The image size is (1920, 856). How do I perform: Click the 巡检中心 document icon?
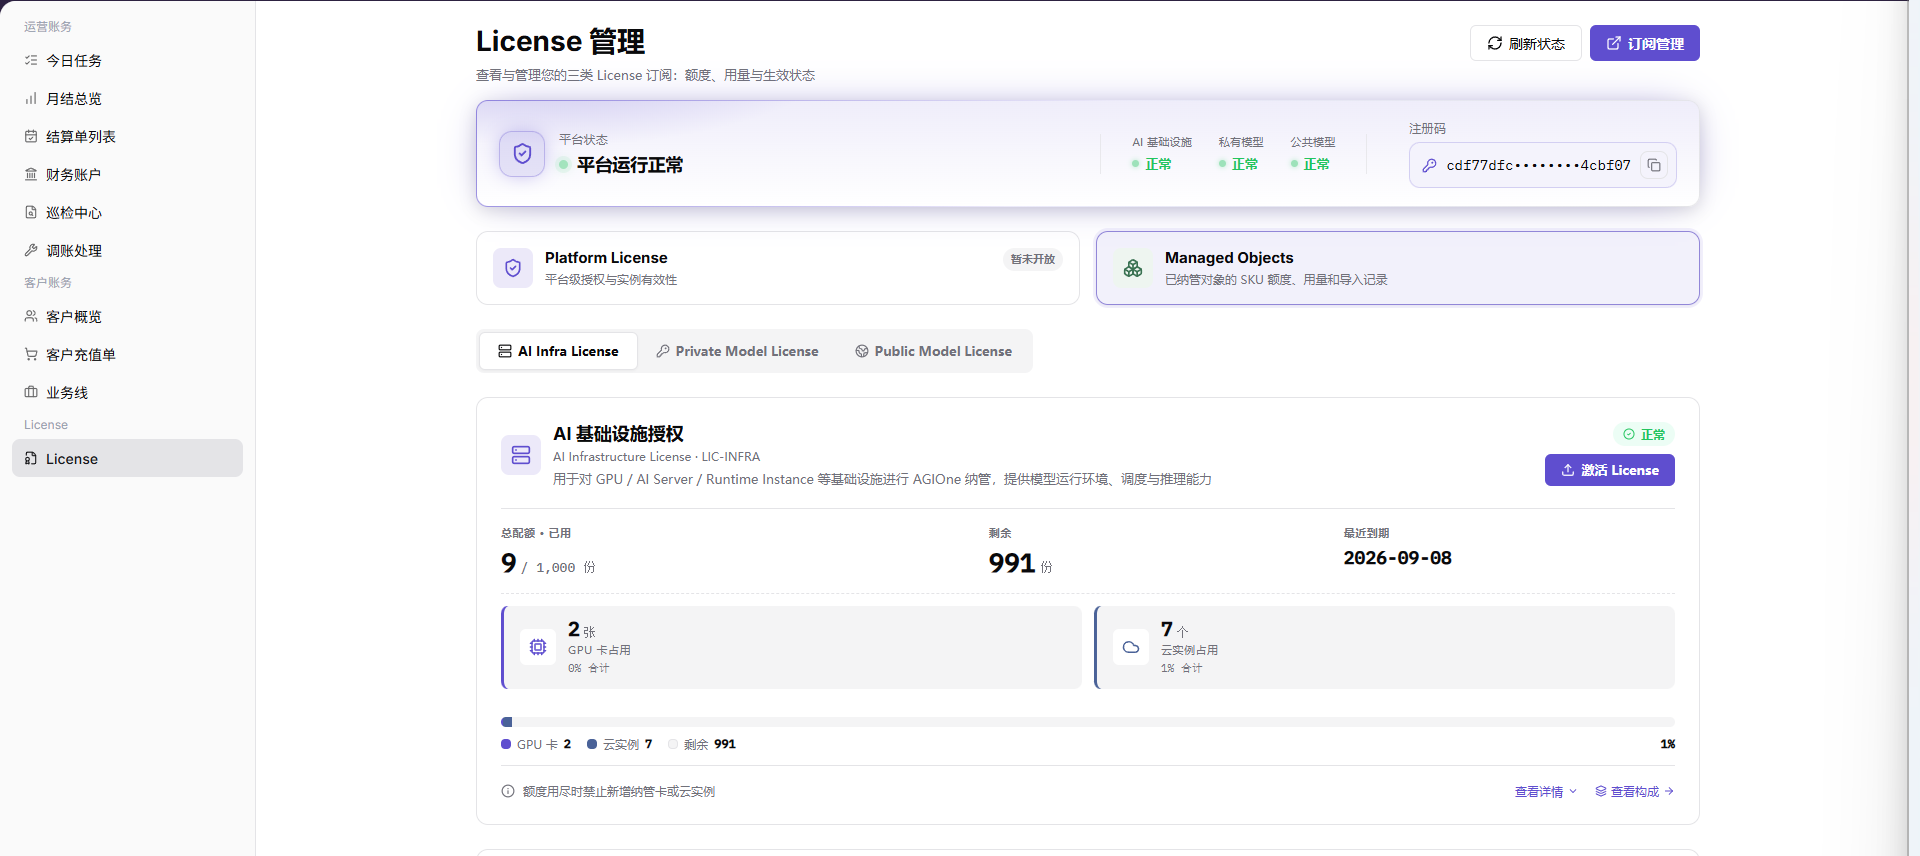pyautogui.click(x=31, y=213)
